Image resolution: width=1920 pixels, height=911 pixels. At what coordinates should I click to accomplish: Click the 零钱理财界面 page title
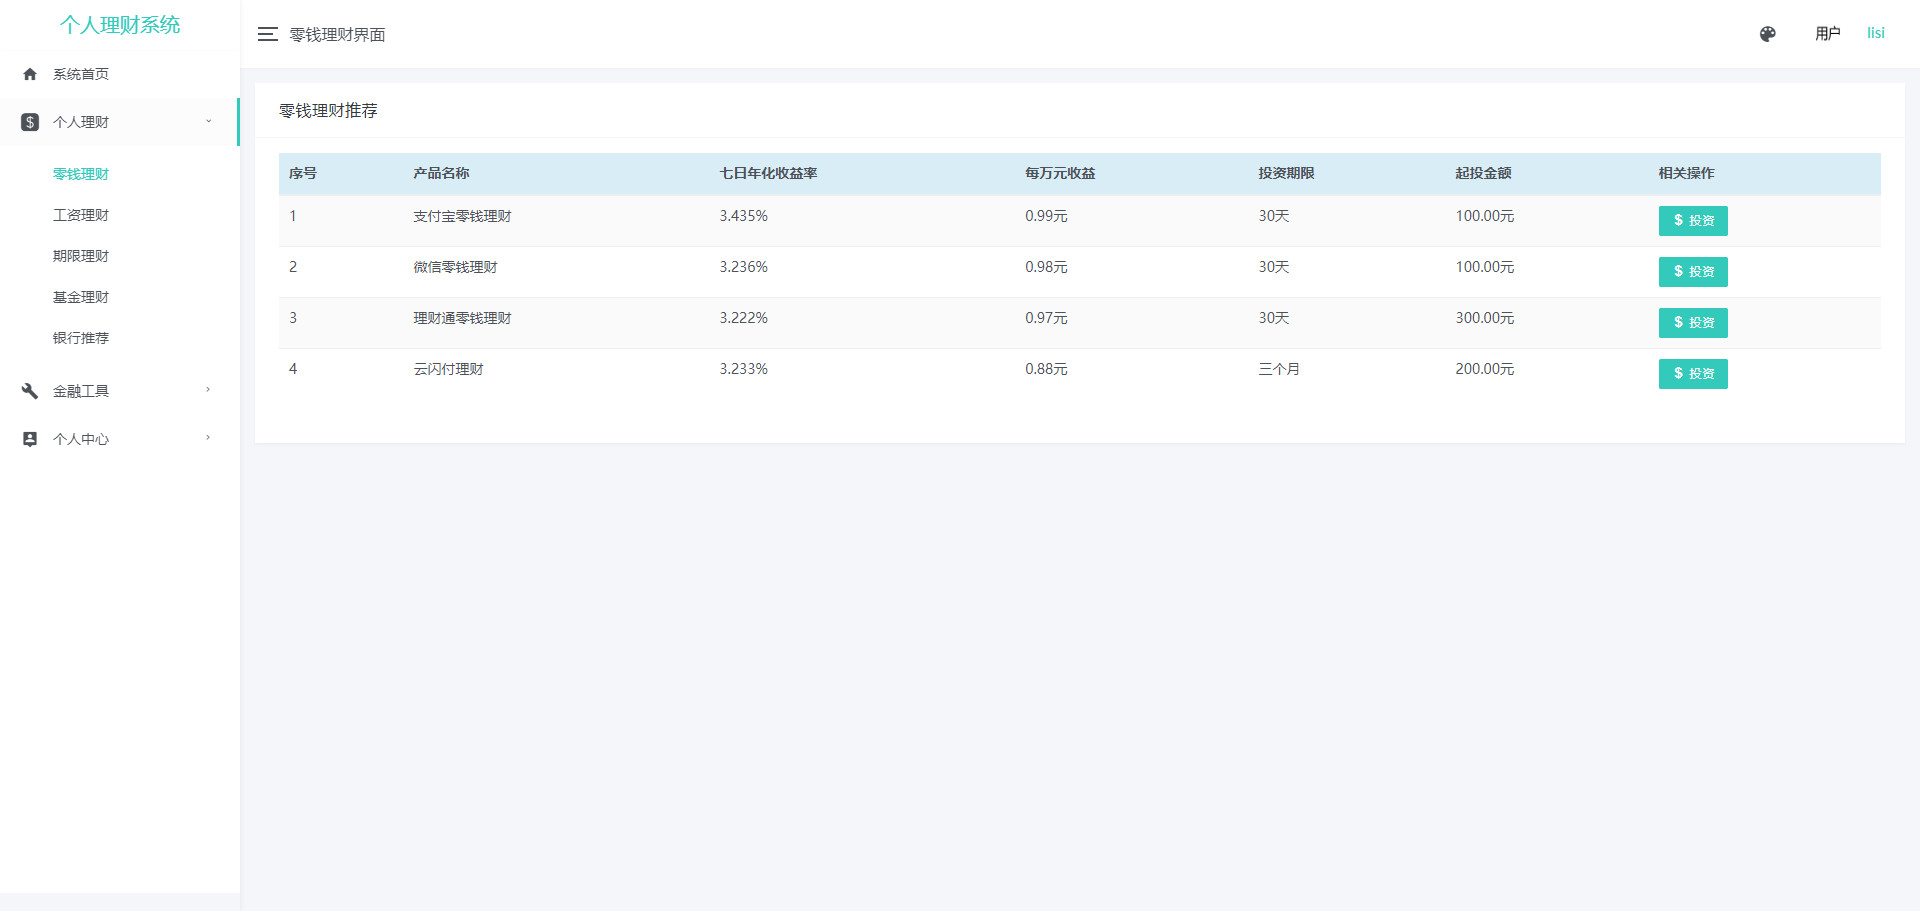pos(337,35)
